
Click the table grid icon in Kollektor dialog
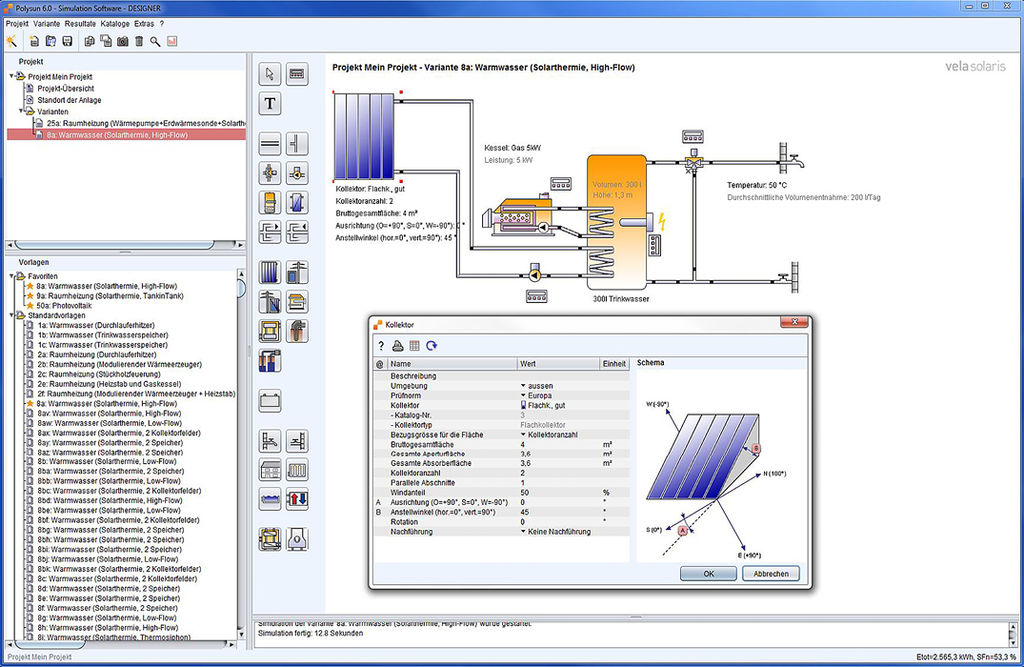tap(414, 346)
